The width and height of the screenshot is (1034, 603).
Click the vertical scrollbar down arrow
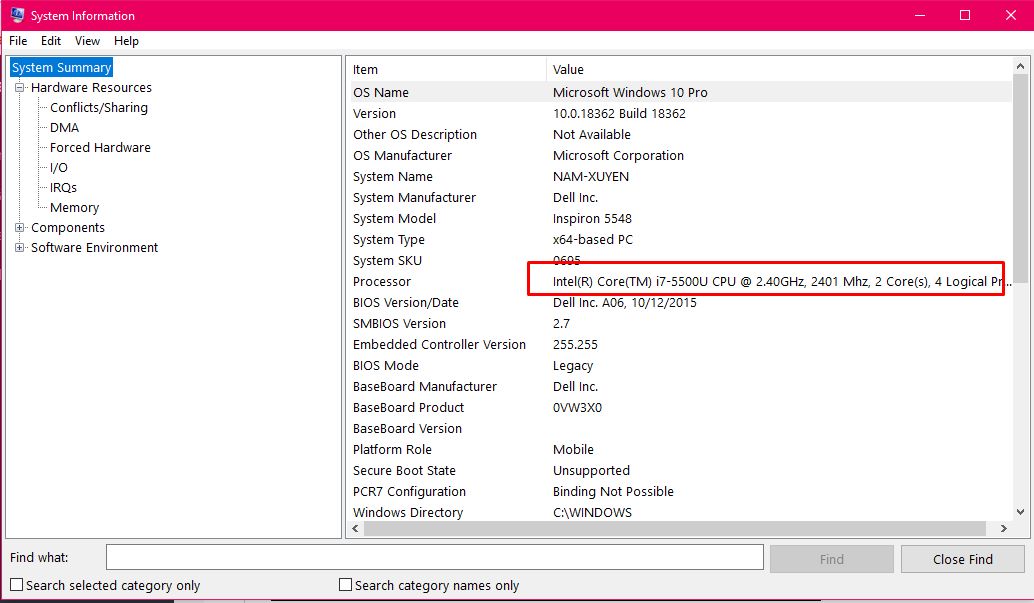pos(1020,512)
